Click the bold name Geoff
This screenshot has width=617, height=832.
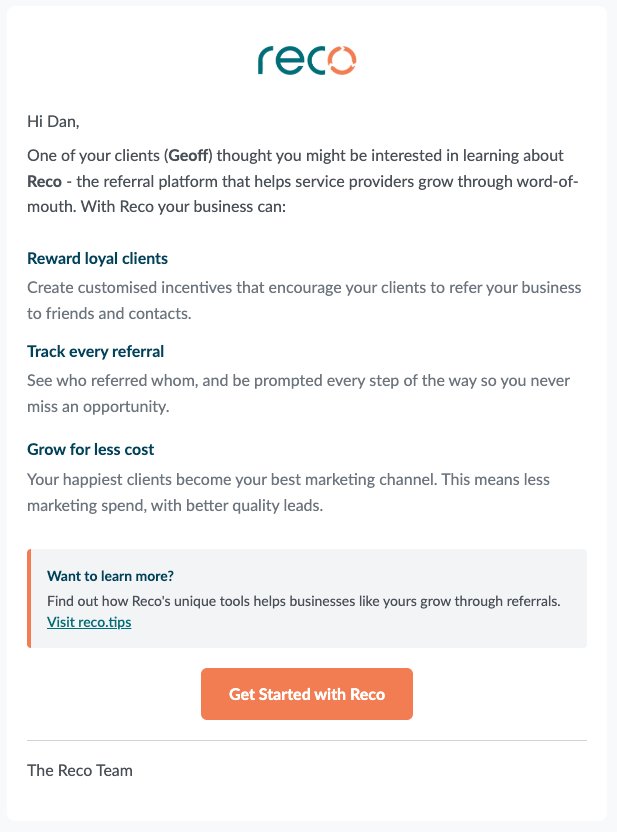point(188,155)
